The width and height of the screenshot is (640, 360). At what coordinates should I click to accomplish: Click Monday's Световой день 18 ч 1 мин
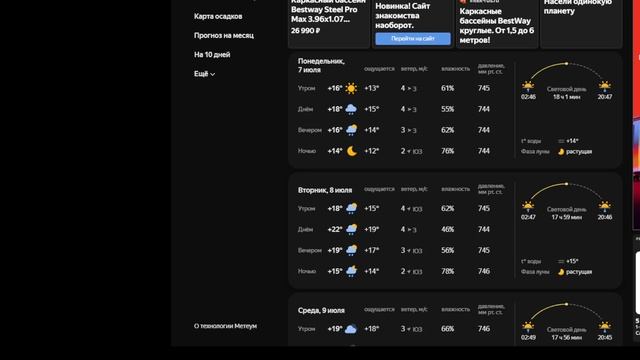click(x=567, y=93)
